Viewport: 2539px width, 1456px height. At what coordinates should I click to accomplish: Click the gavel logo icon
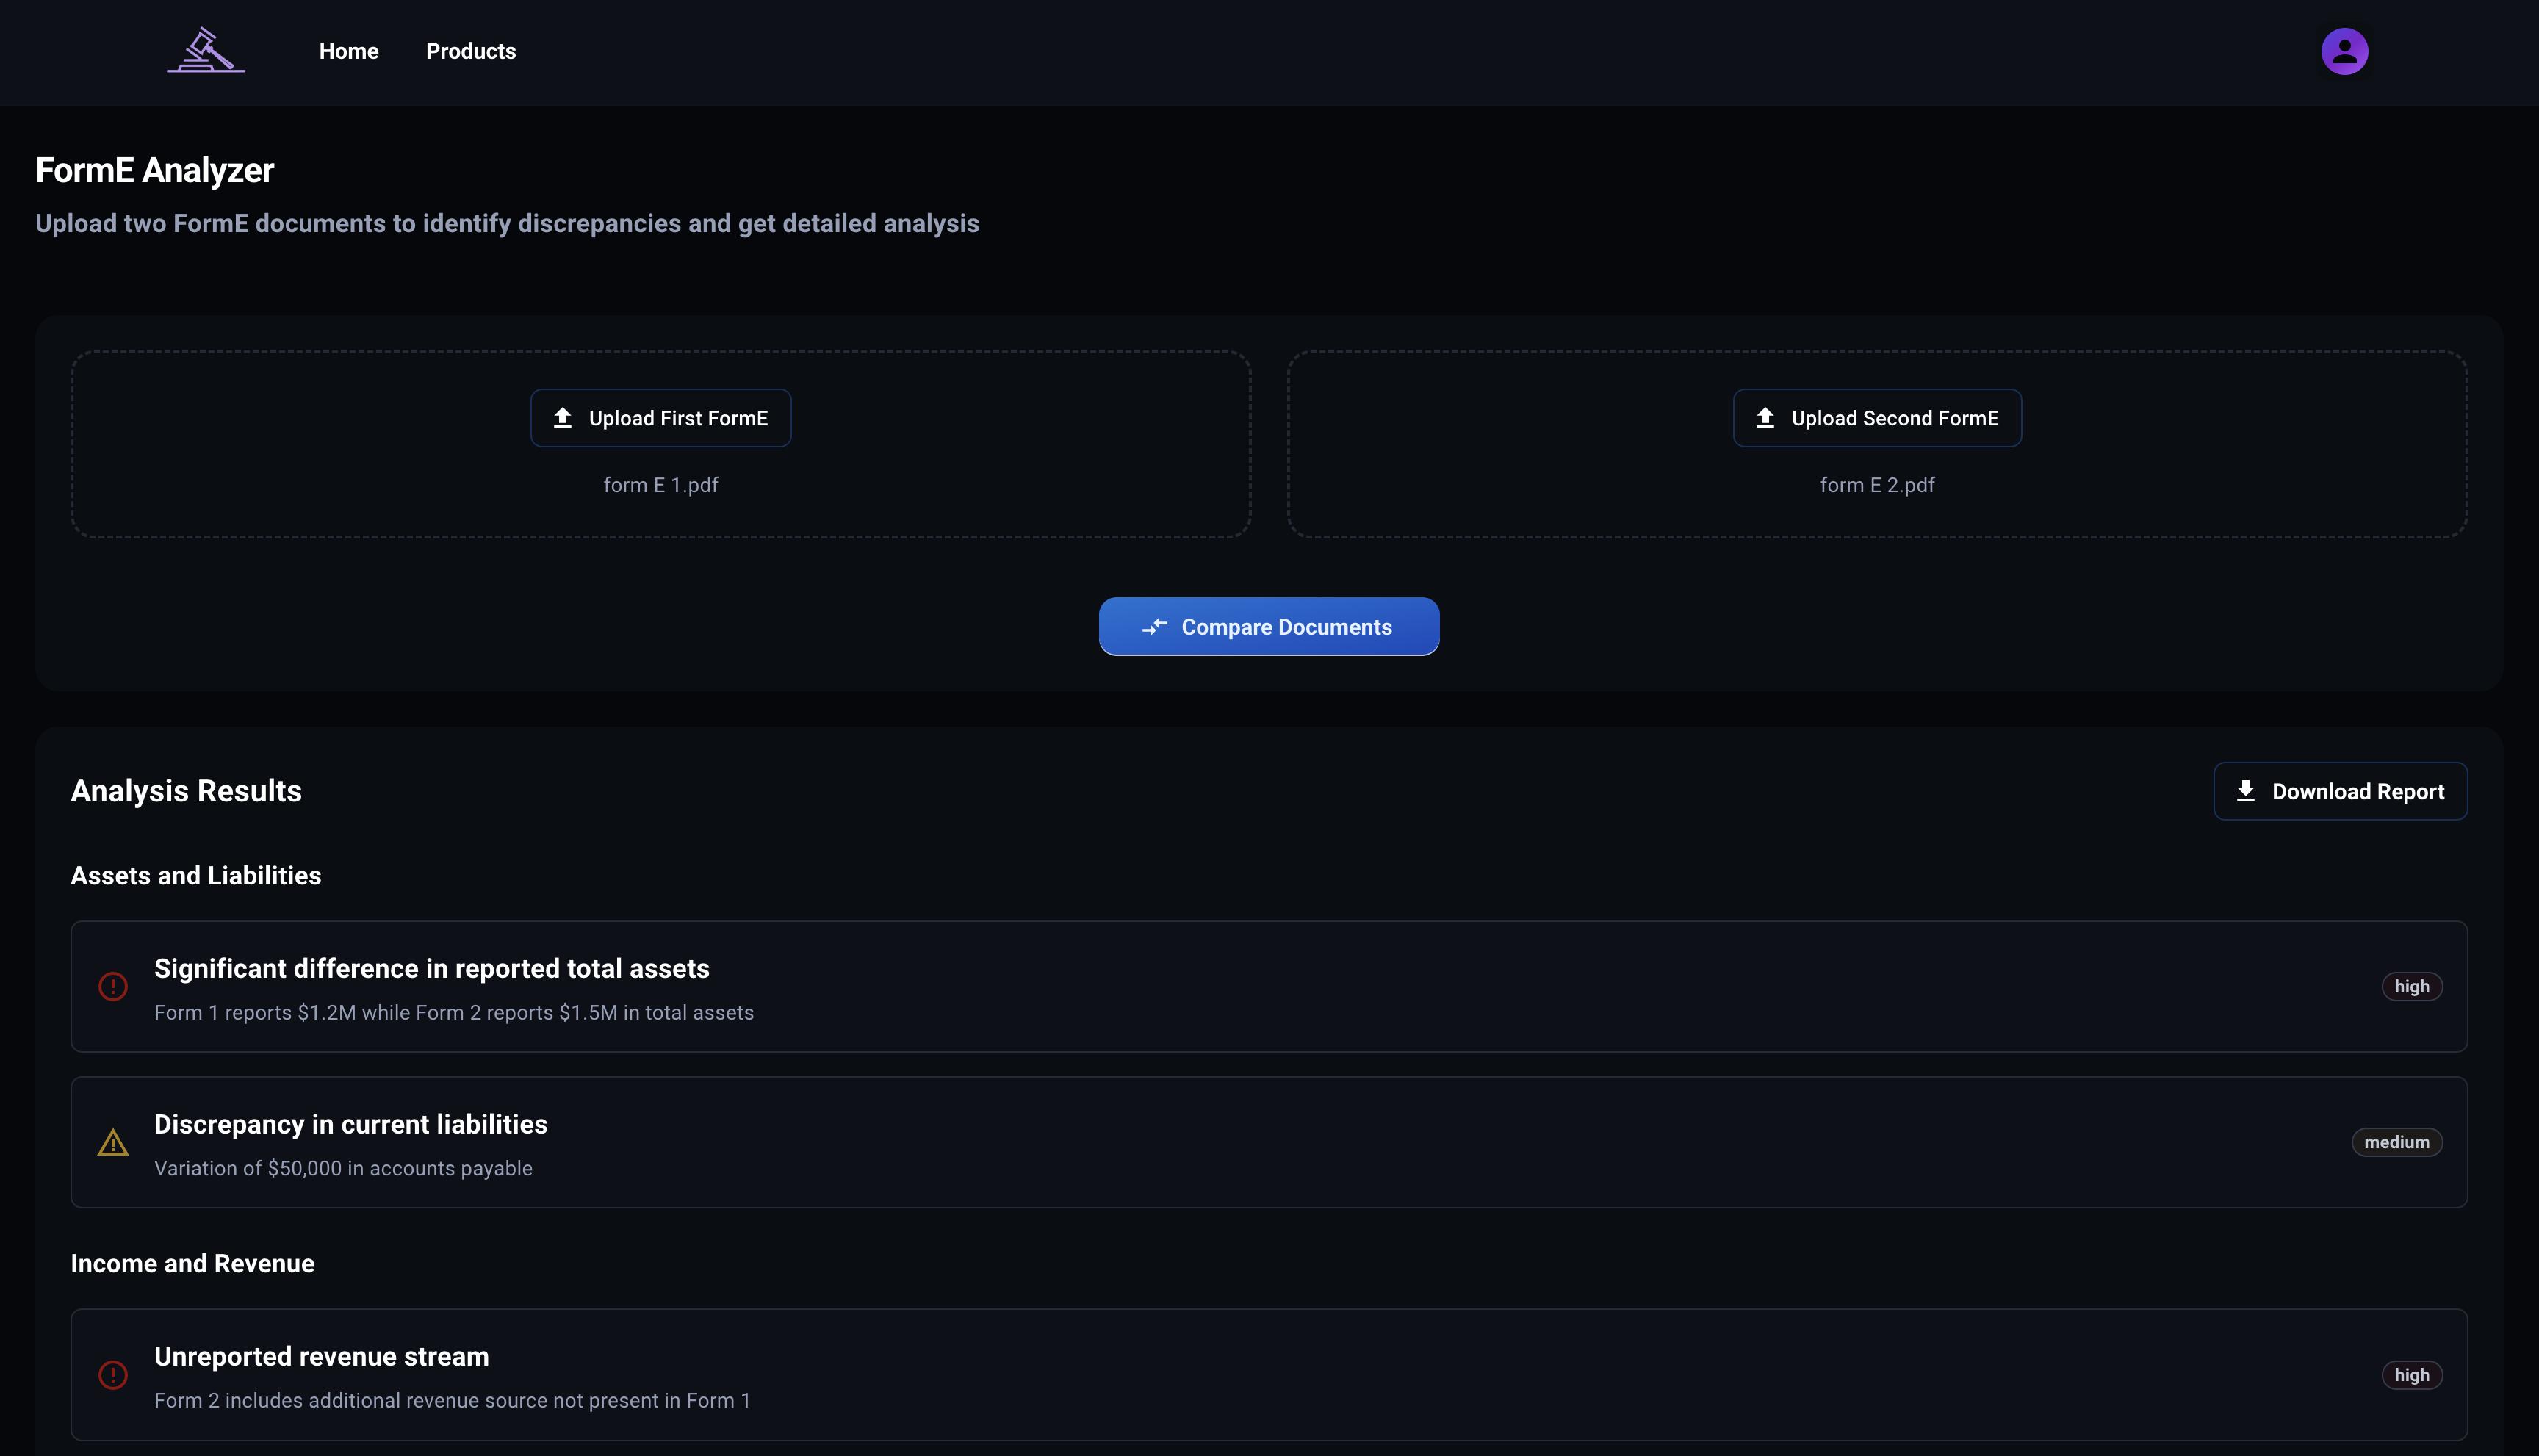[206, 50]
